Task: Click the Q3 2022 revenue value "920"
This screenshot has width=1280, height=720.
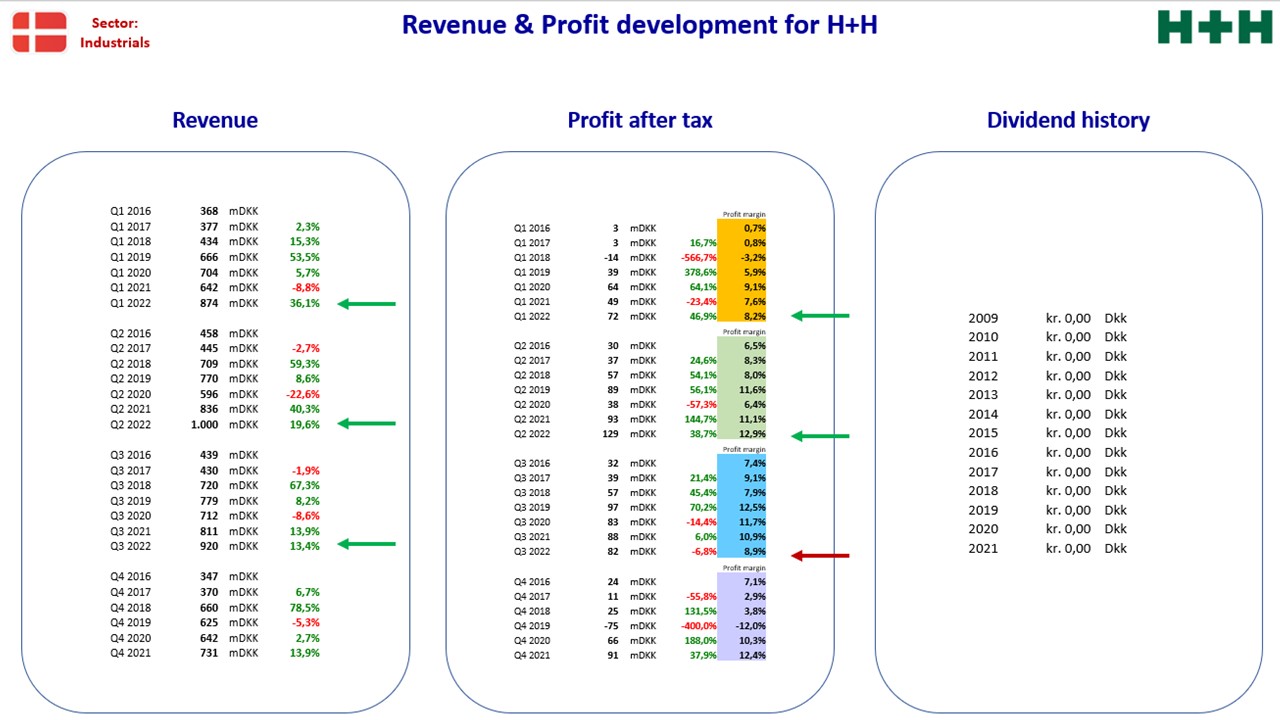Action: click(208, 546)
